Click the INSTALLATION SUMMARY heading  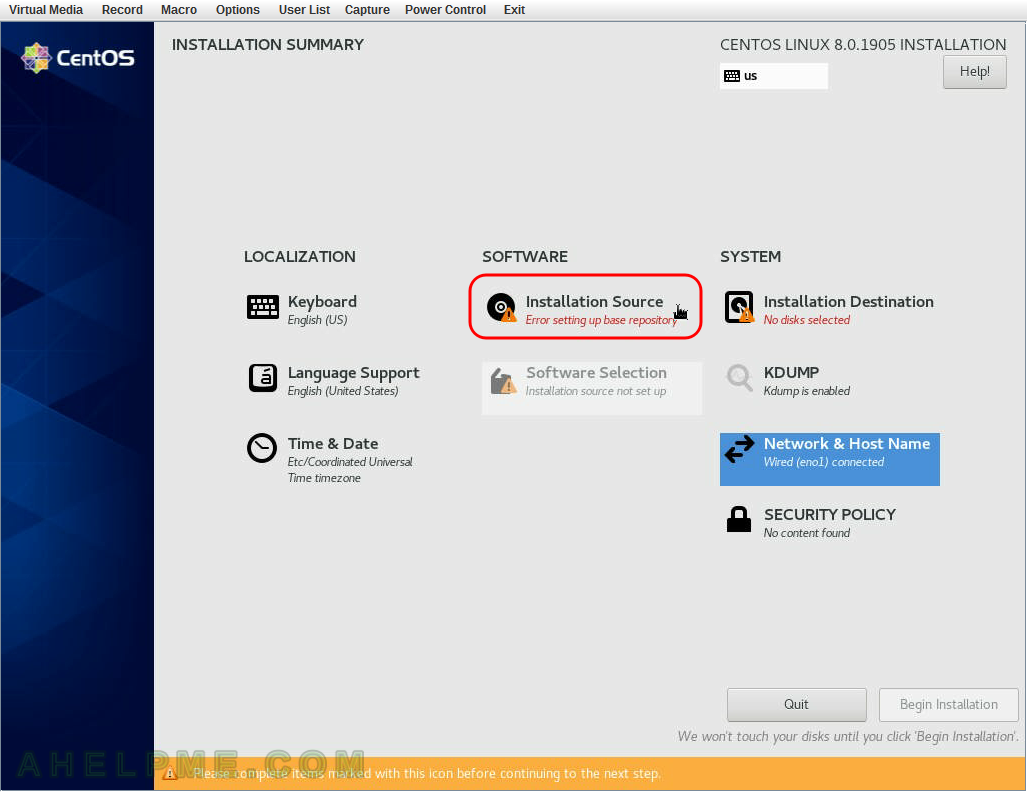pyautogui.click(x=267, y=45)
